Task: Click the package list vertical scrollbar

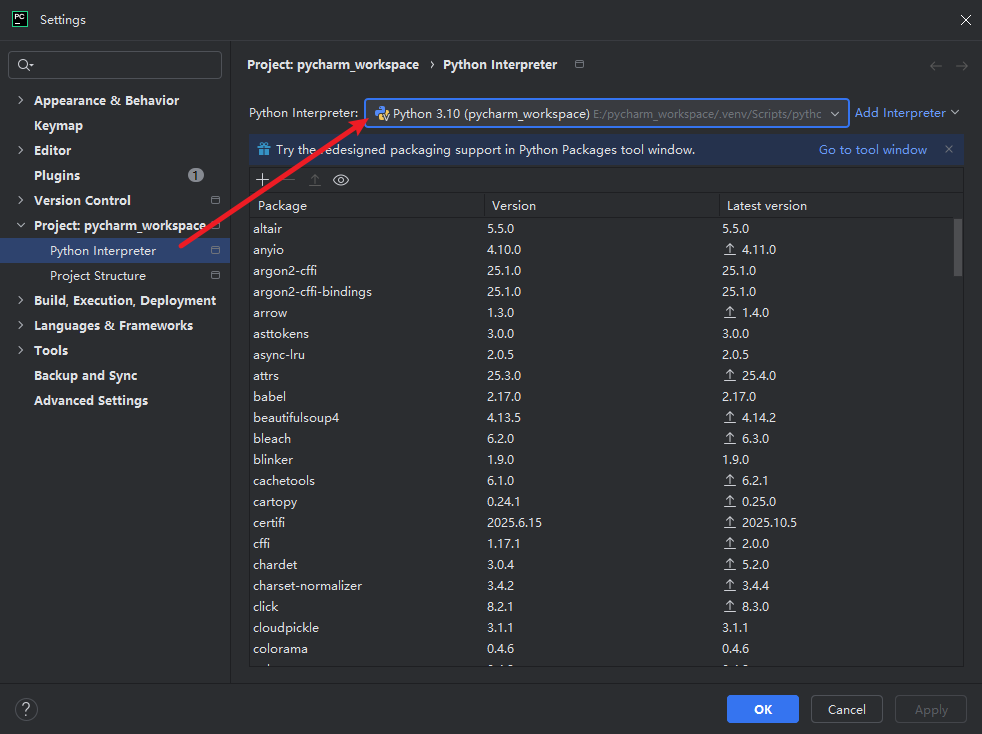Action: [x=958, y=247]
